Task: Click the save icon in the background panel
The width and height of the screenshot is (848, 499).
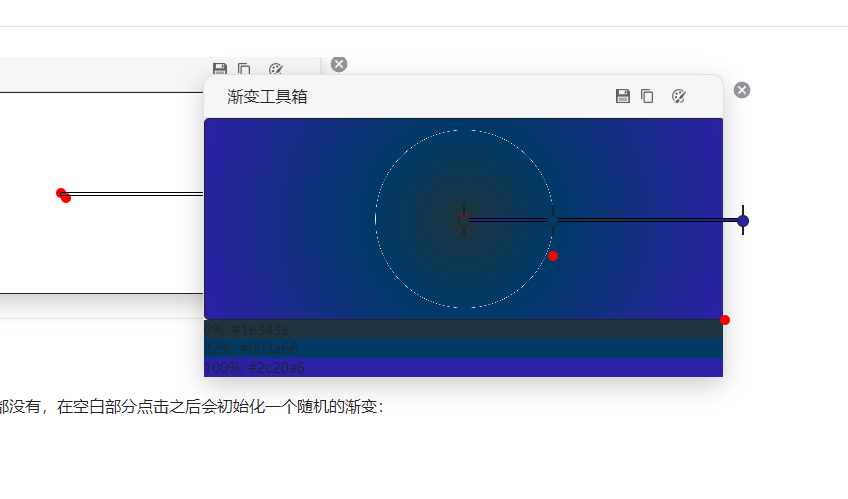Action: (x=220, y=68)
